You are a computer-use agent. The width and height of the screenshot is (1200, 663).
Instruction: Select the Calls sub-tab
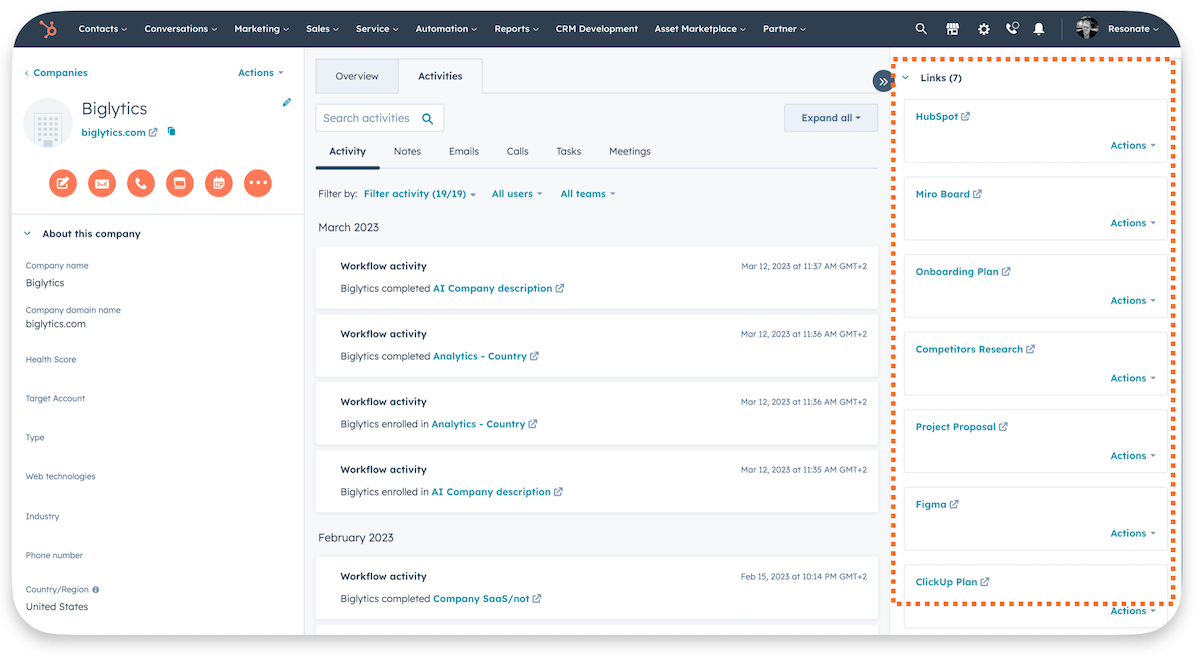coord(517,151)
